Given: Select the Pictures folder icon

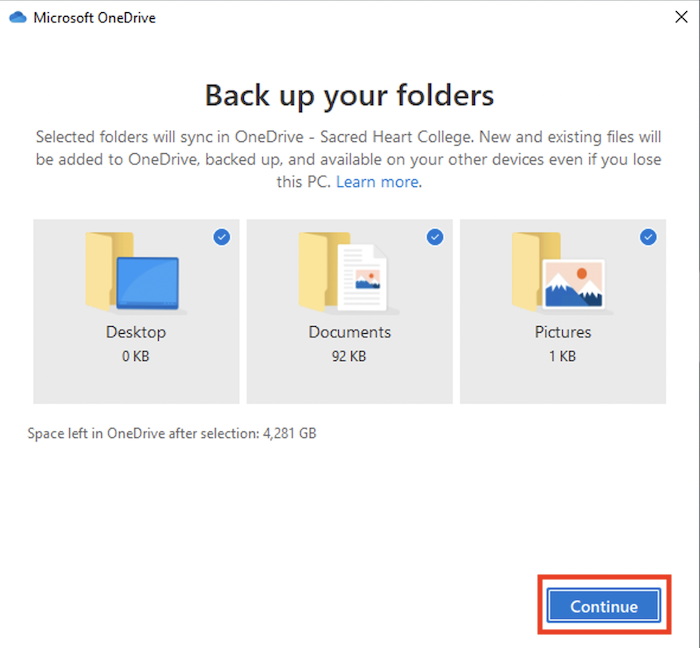Looking at the screenshot, I should pyautogui.click(x=559, y=271).
